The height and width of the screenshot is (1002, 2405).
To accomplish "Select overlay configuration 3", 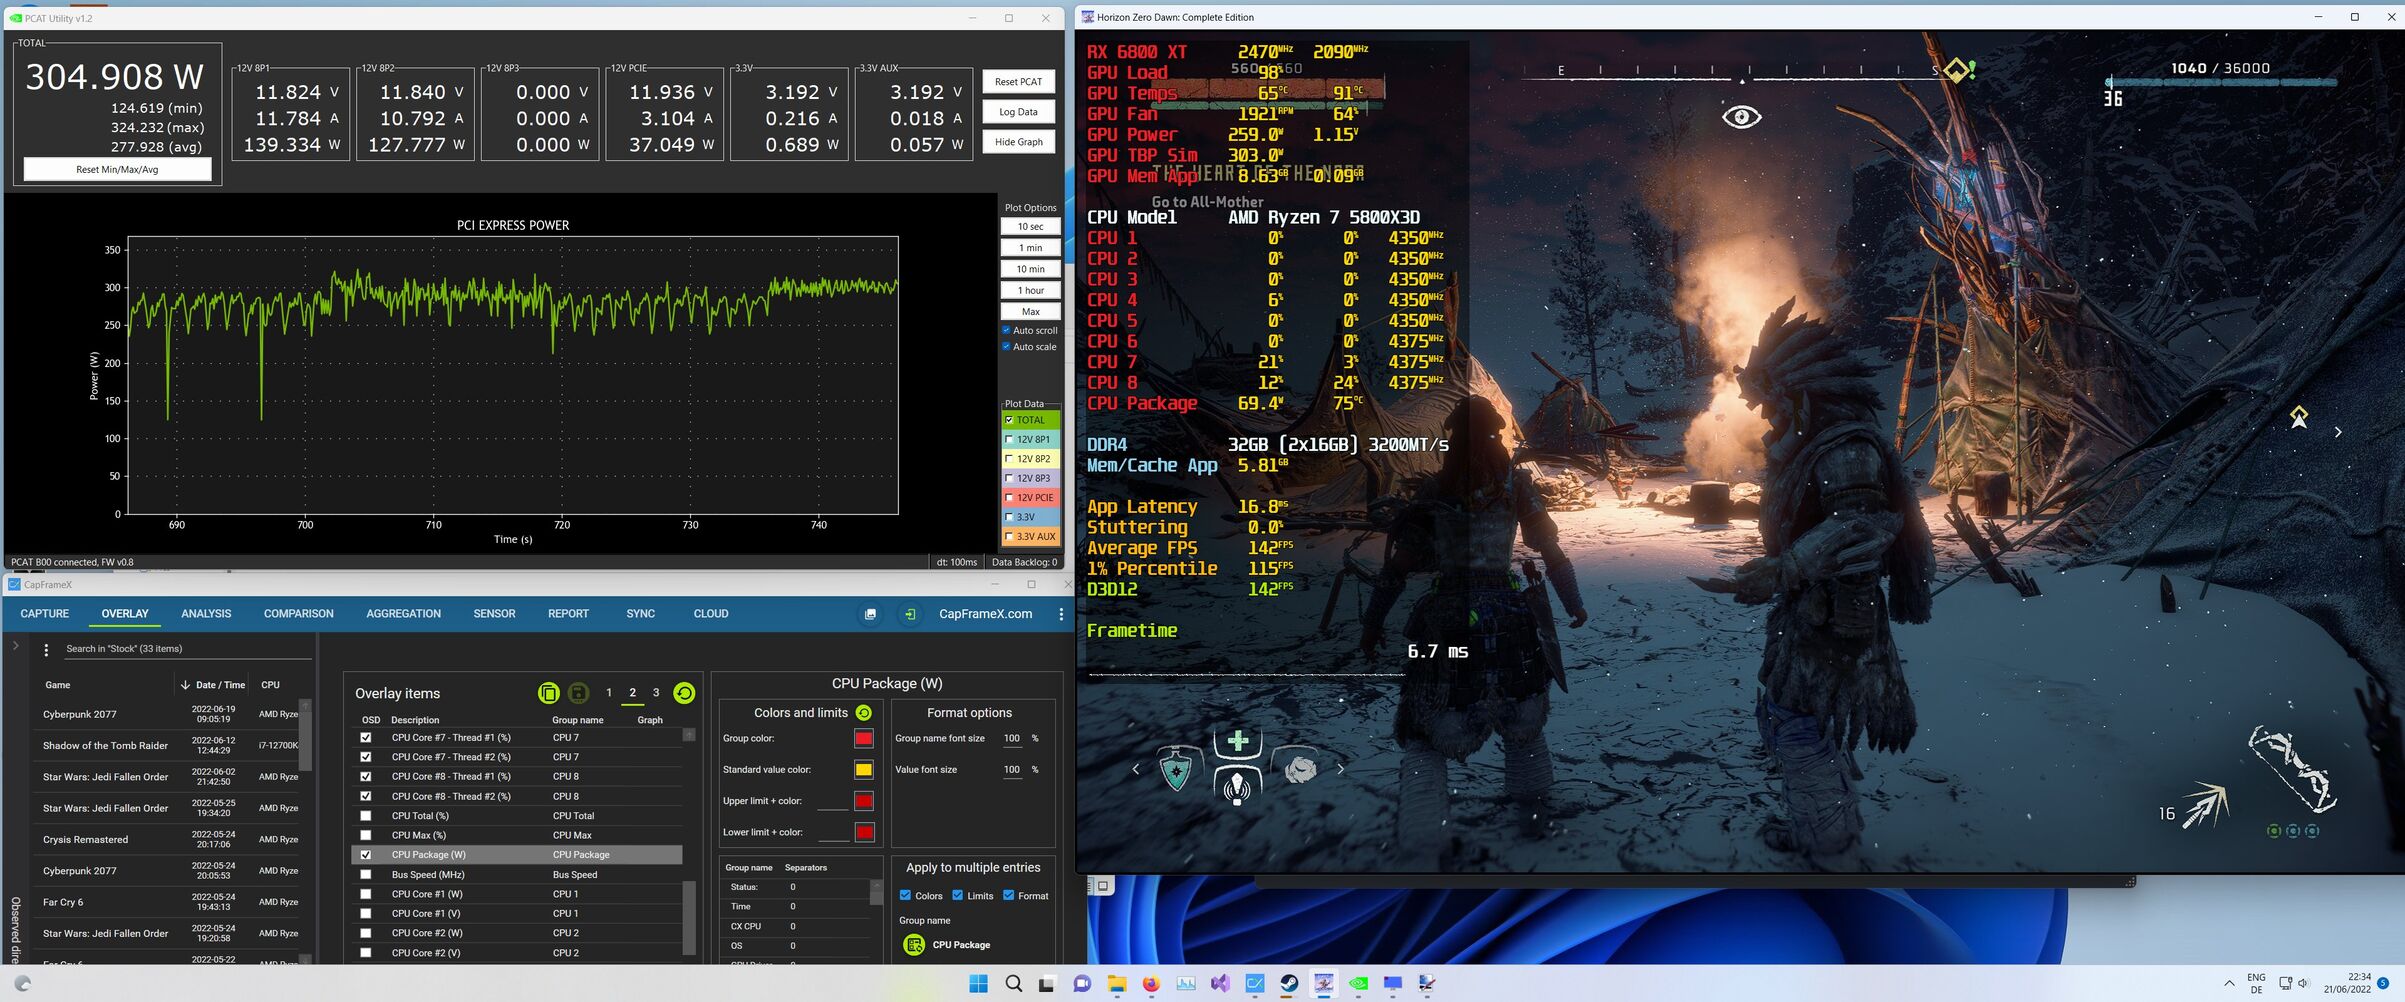I will point(656,693).
